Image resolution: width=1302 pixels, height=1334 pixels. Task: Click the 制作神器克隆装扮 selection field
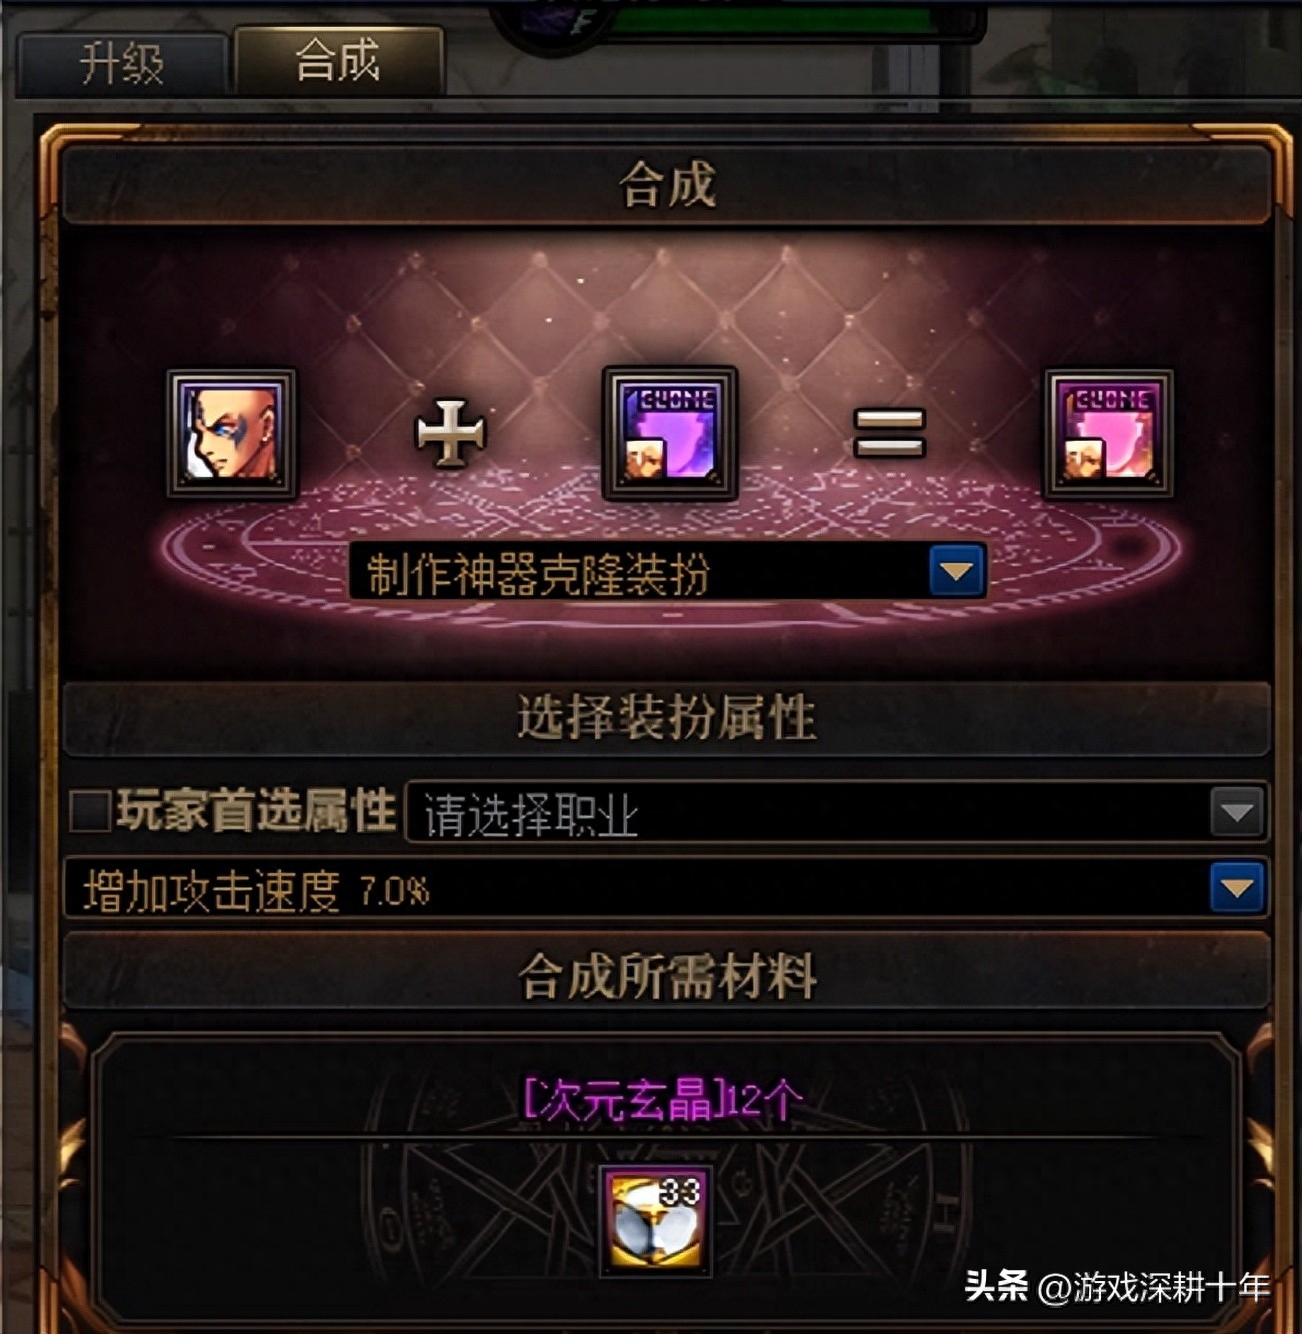667,572
